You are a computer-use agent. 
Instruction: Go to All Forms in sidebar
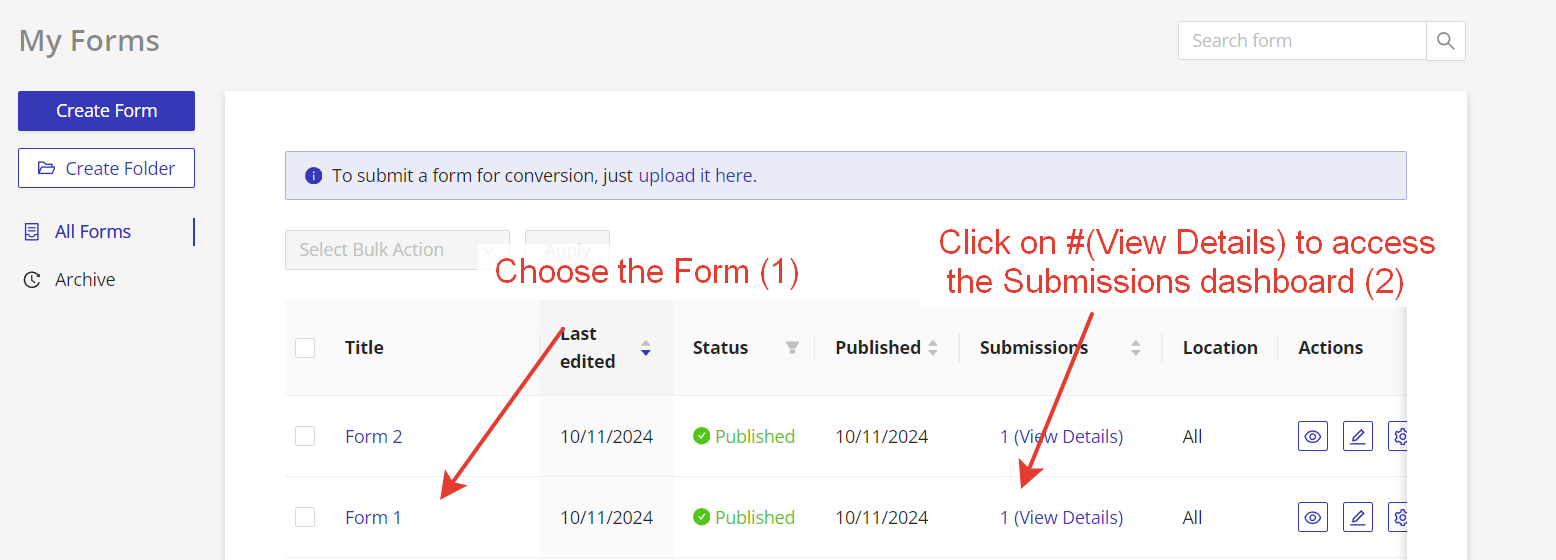coord(93,232)
